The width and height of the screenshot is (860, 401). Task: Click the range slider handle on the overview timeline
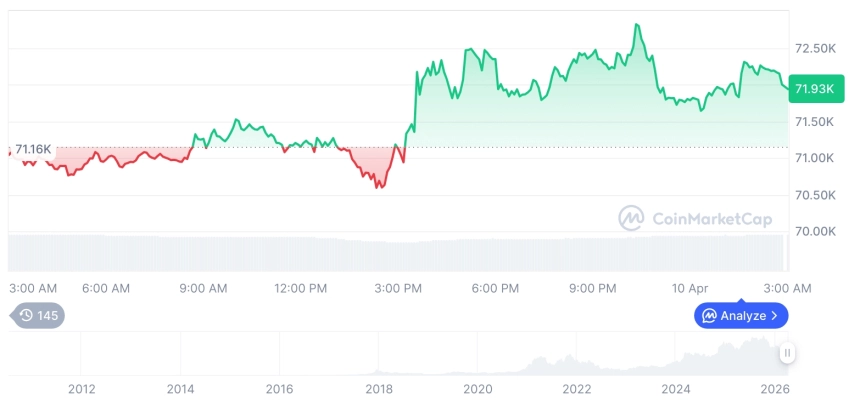[x=788, y=353]
